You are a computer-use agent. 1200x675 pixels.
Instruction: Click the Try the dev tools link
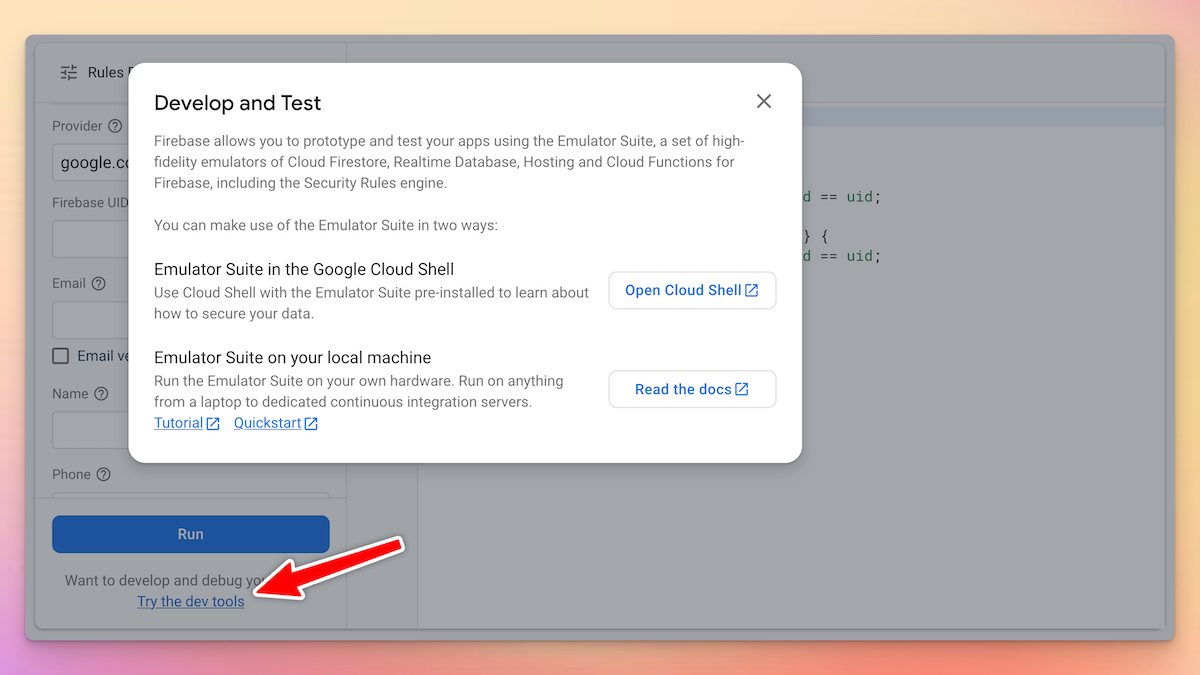pos(191,601)
